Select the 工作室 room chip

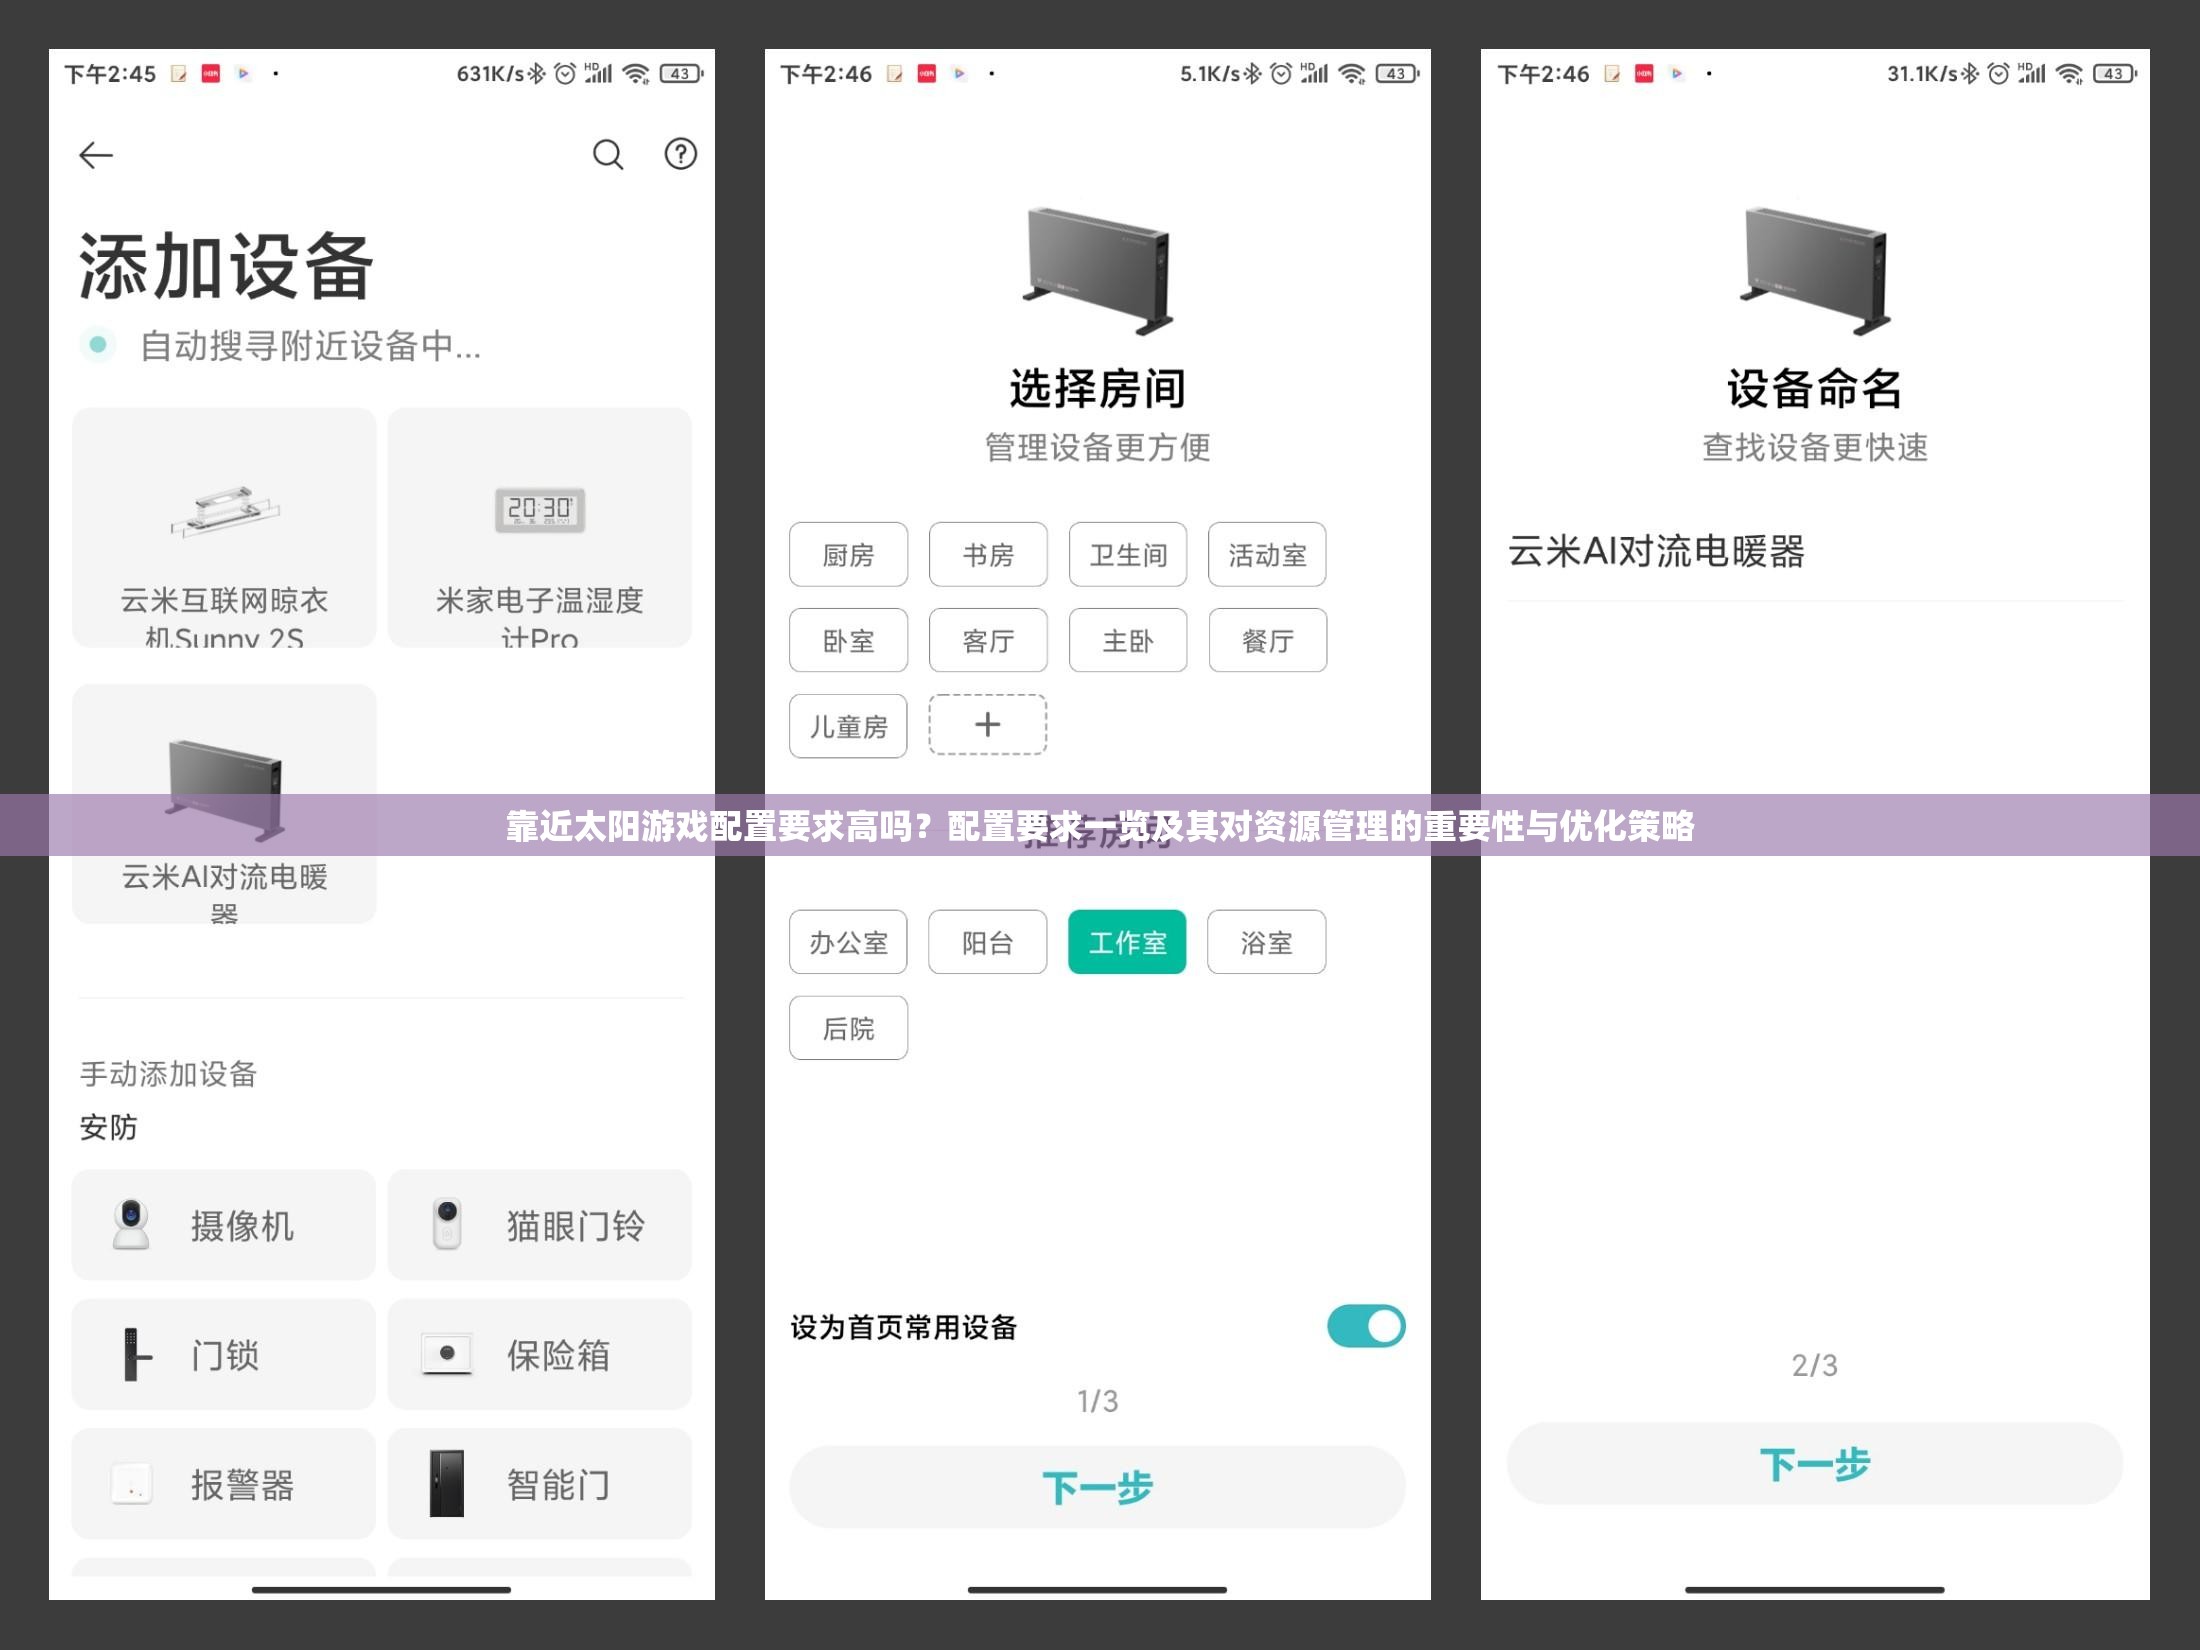click(1126, 941)
